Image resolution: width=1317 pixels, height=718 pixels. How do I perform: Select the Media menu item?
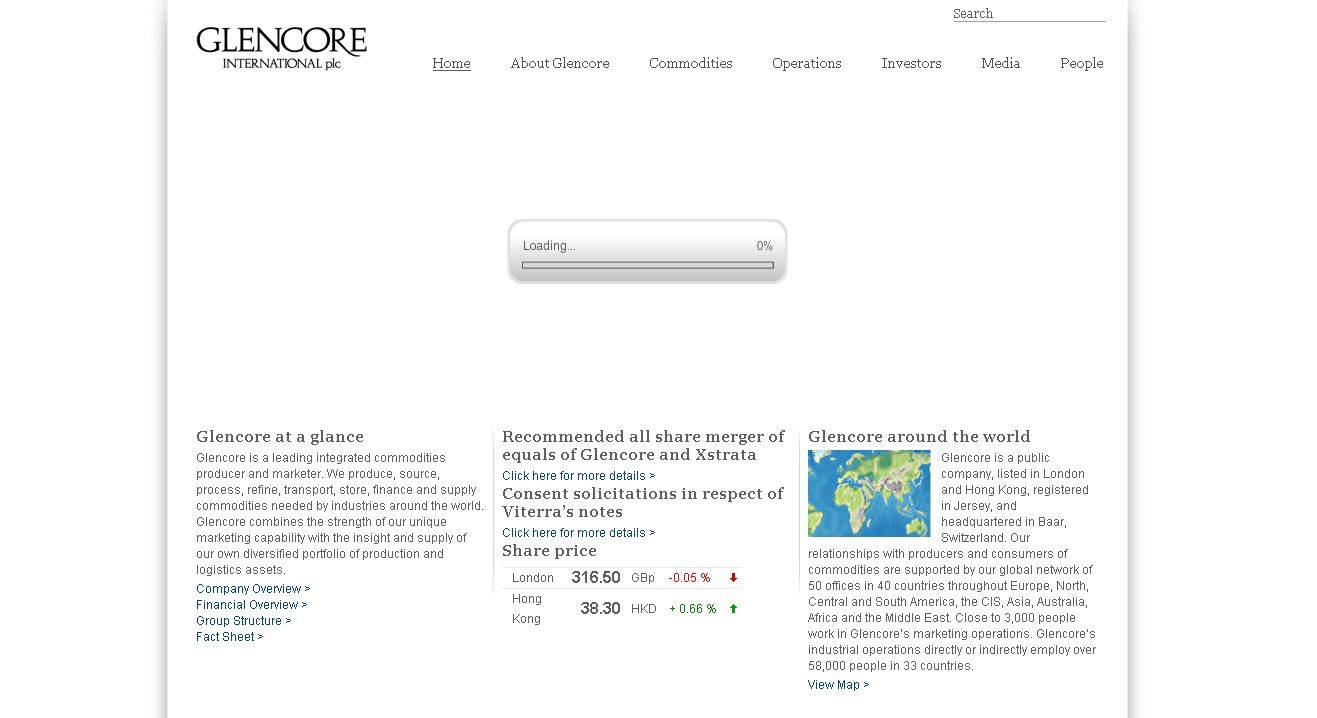click(1001, 63)
